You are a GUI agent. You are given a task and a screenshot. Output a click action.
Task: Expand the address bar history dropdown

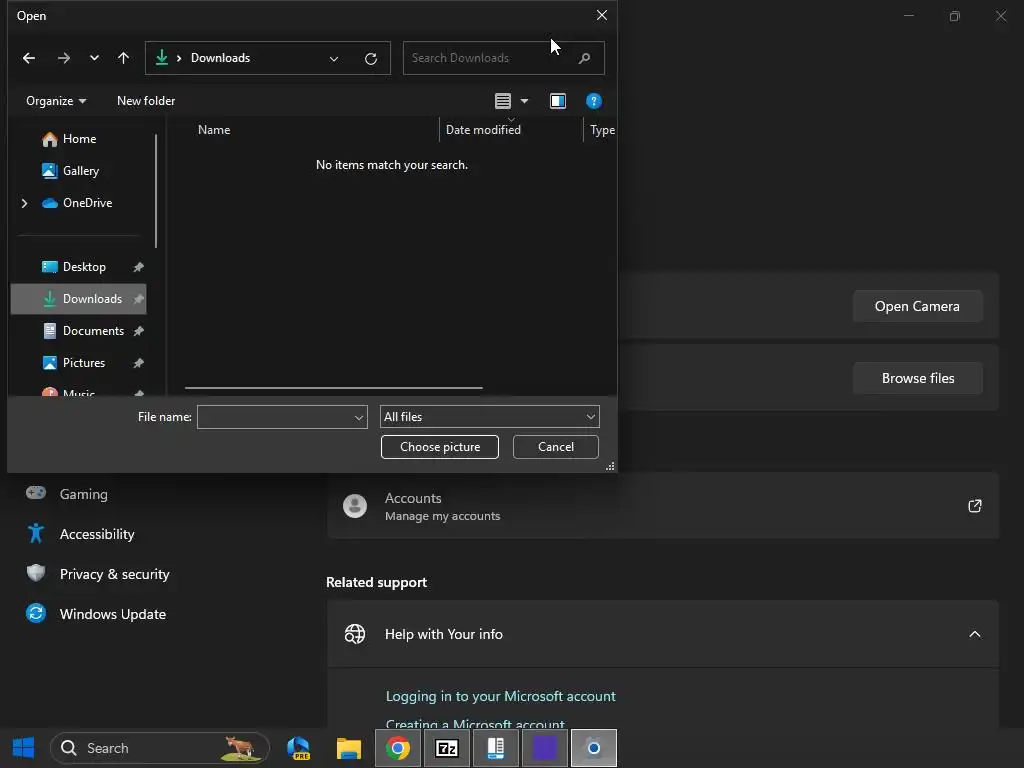[334, 59]
